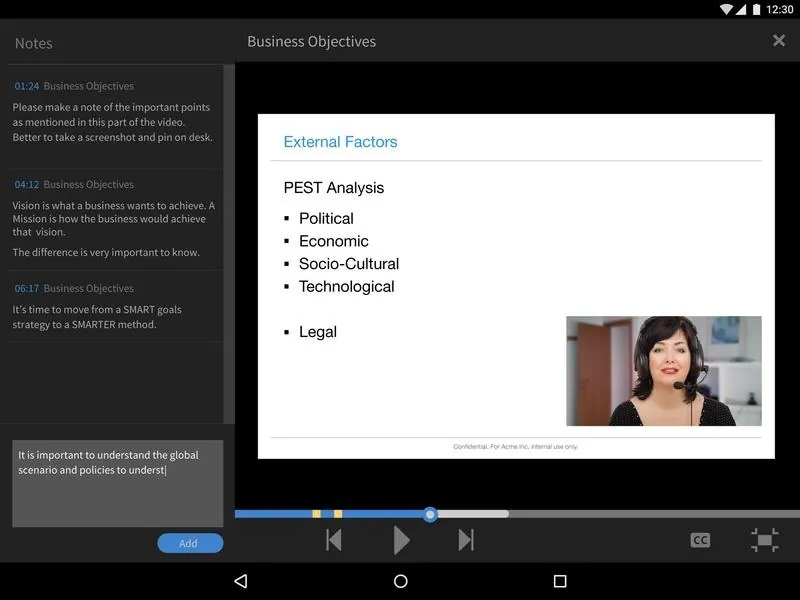Image resolution: width=800 pixels, height=600 pixels.
Task: Tap the Android back navigation icon
Action: 241,581
